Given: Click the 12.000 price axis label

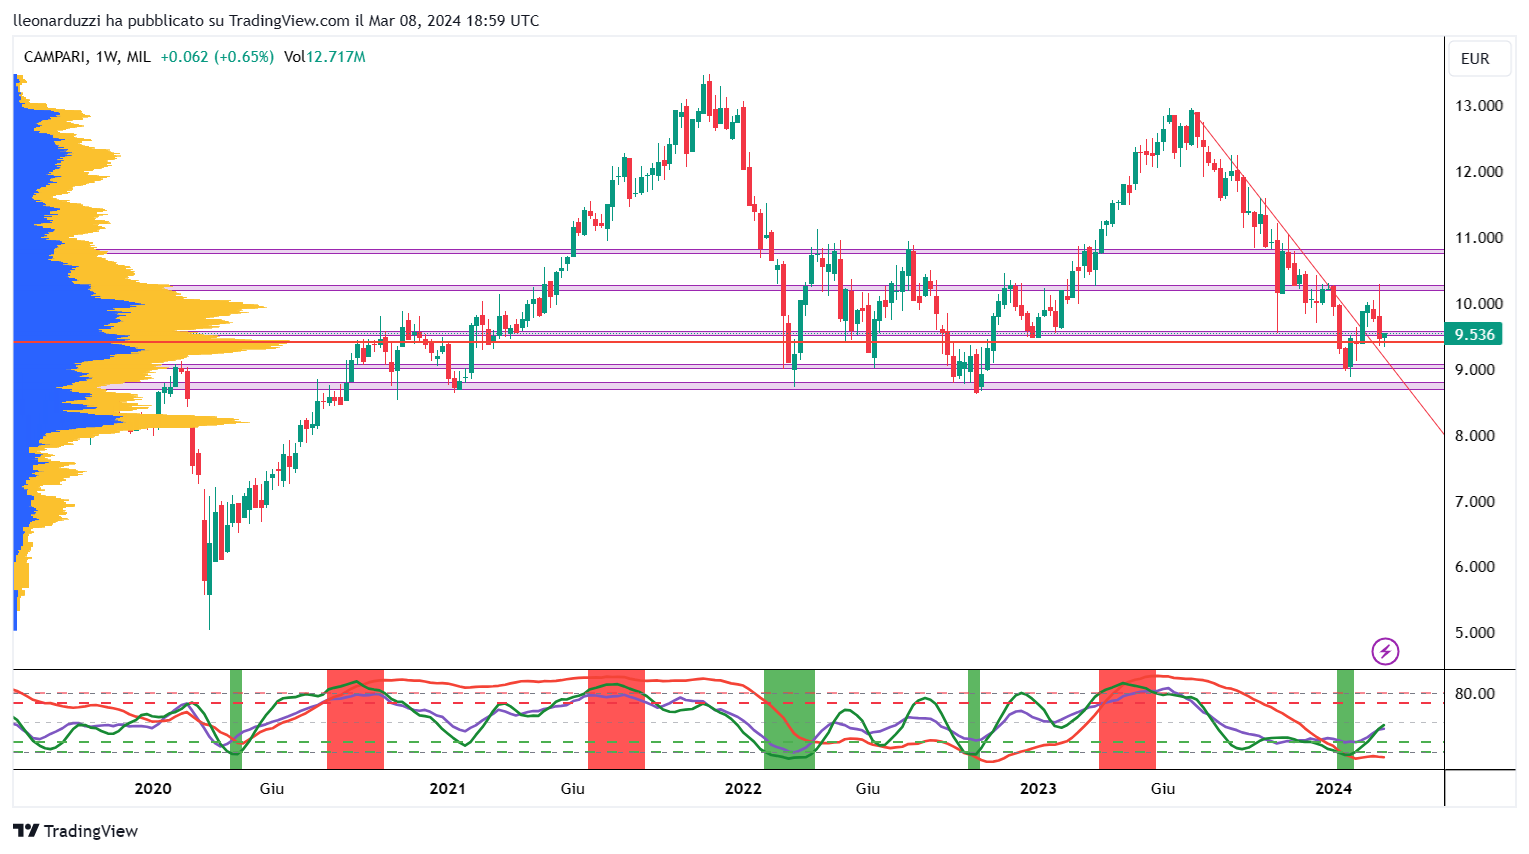Looking at the screenshot, I should pos(1478,172).
